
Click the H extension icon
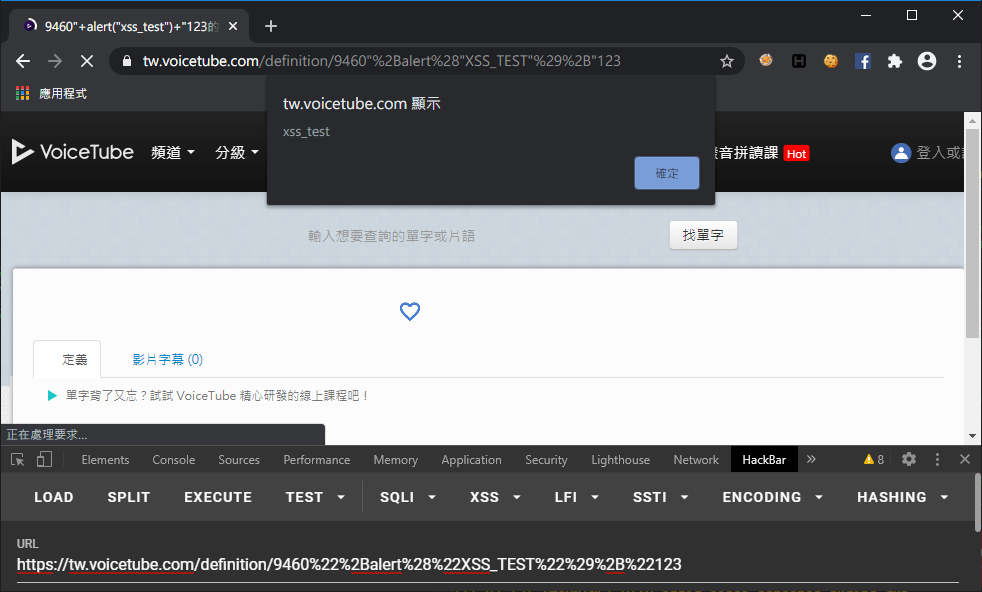[x=799, y=61]
